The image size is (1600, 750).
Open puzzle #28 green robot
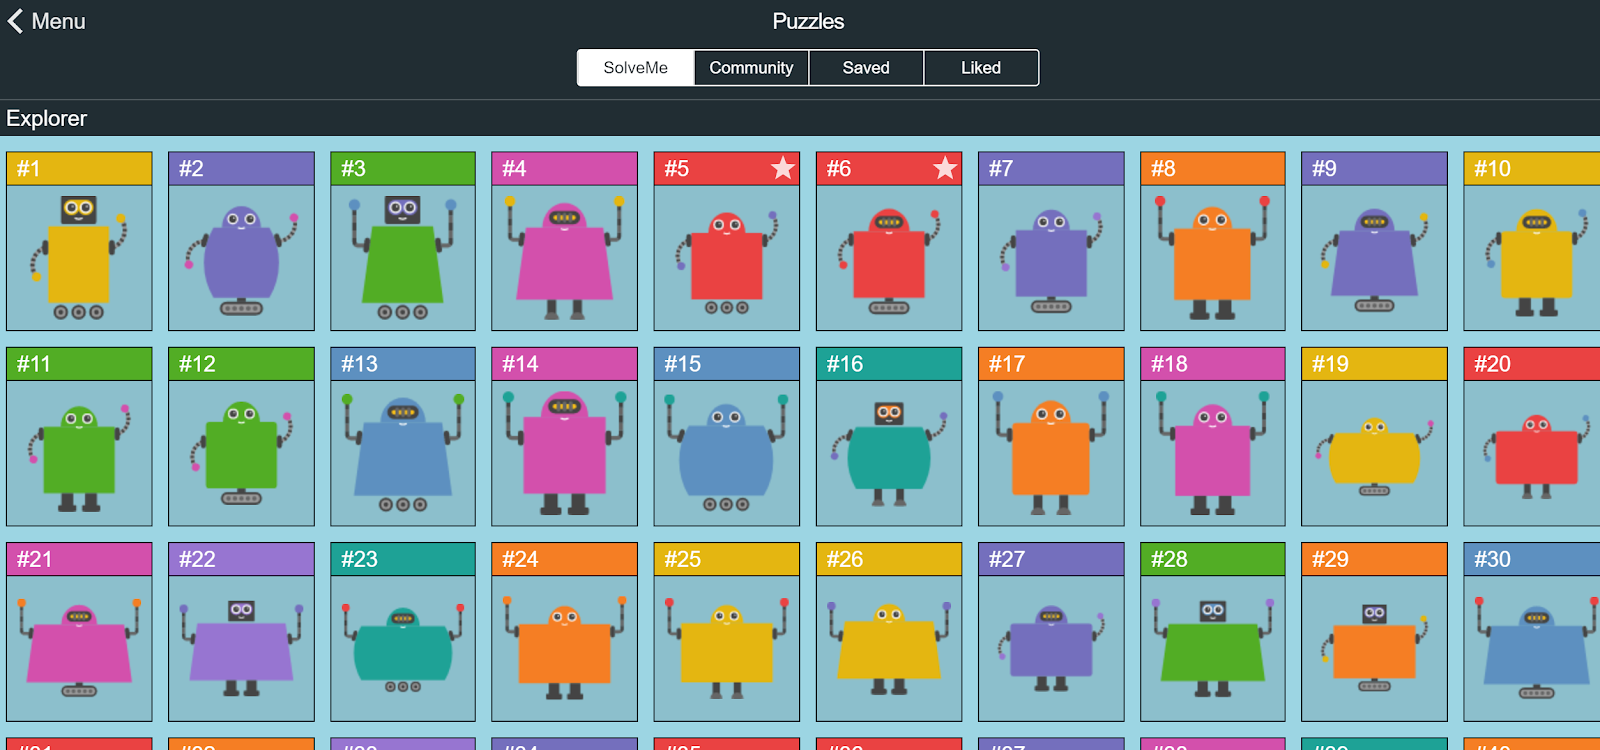tap(1213, 632)
